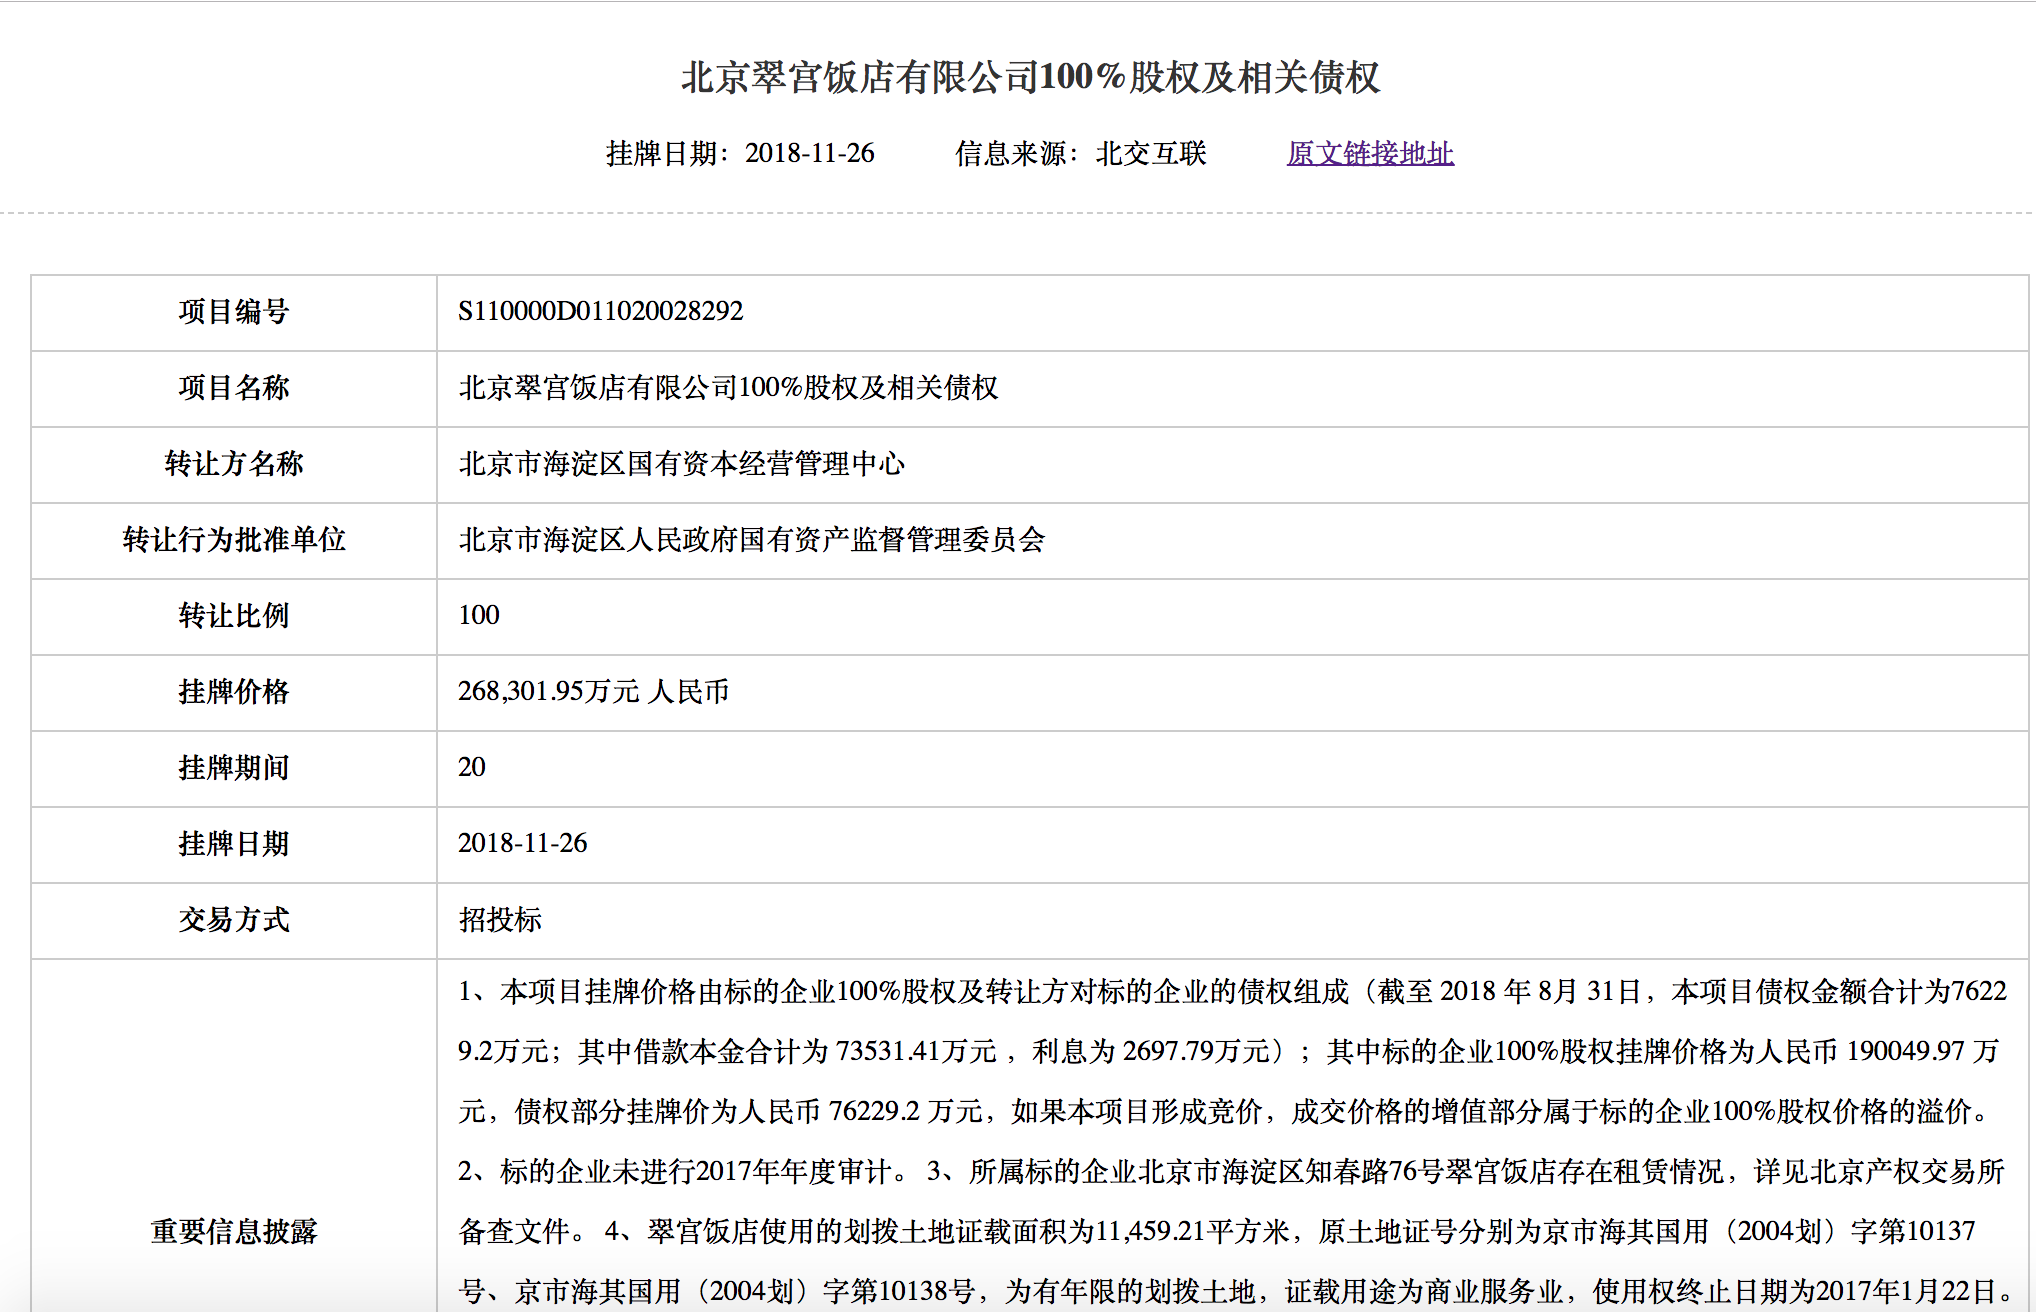Click the line mentioning 11,459.21平方米
The width and height of the screenshot is (2036, 1312).
pyautogui.click(x=1217, y=1232)
